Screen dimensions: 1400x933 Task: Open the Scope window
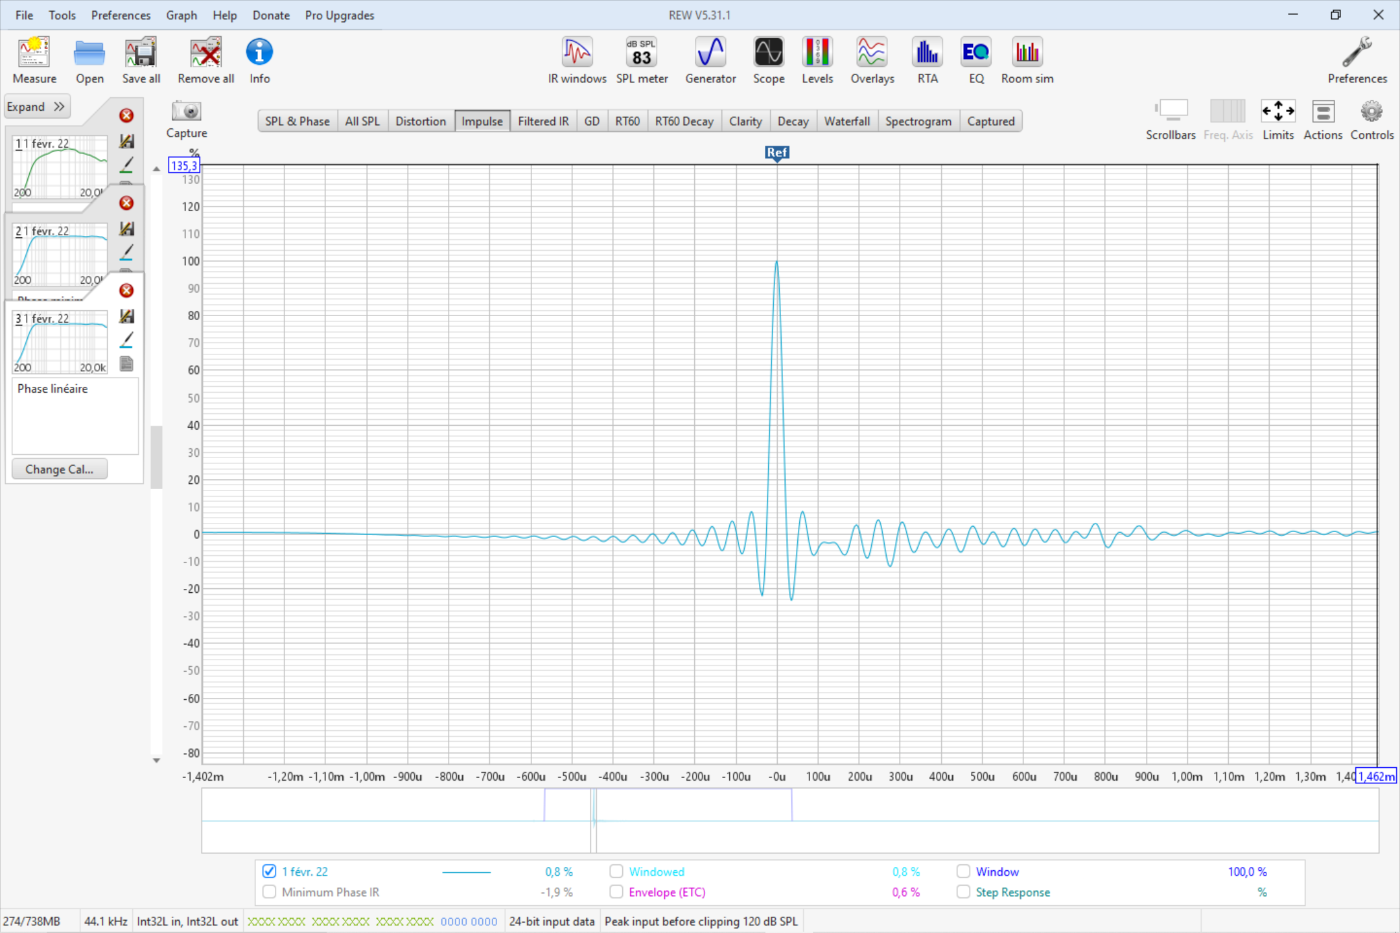click(x=768, y=60)
